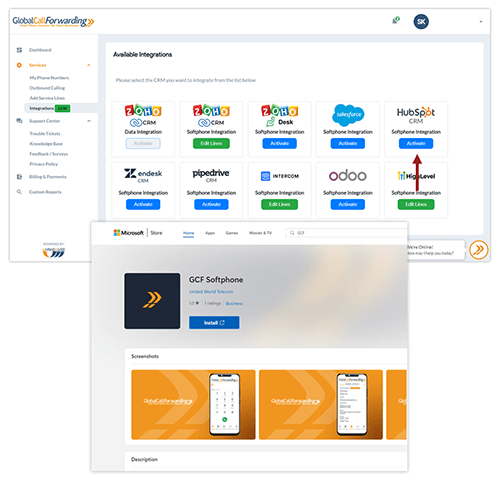The image size is (500, 487).
Task: Select Home tab in Microsoft Store
Action: click(x=188, y=233)
